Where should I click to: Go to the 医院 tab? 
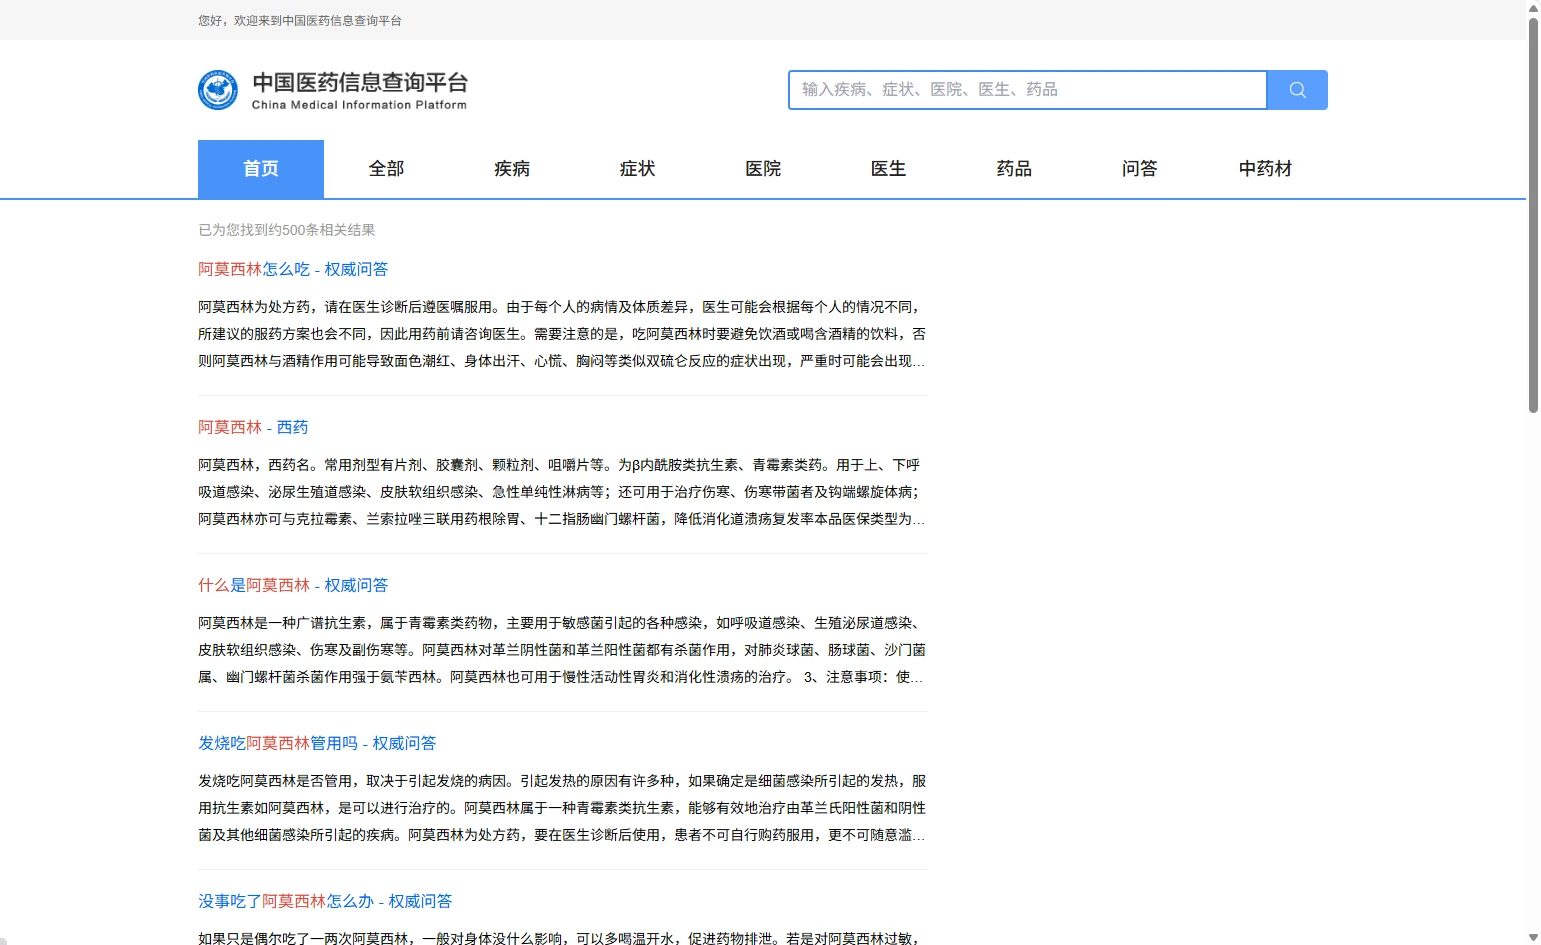(763, 169)
